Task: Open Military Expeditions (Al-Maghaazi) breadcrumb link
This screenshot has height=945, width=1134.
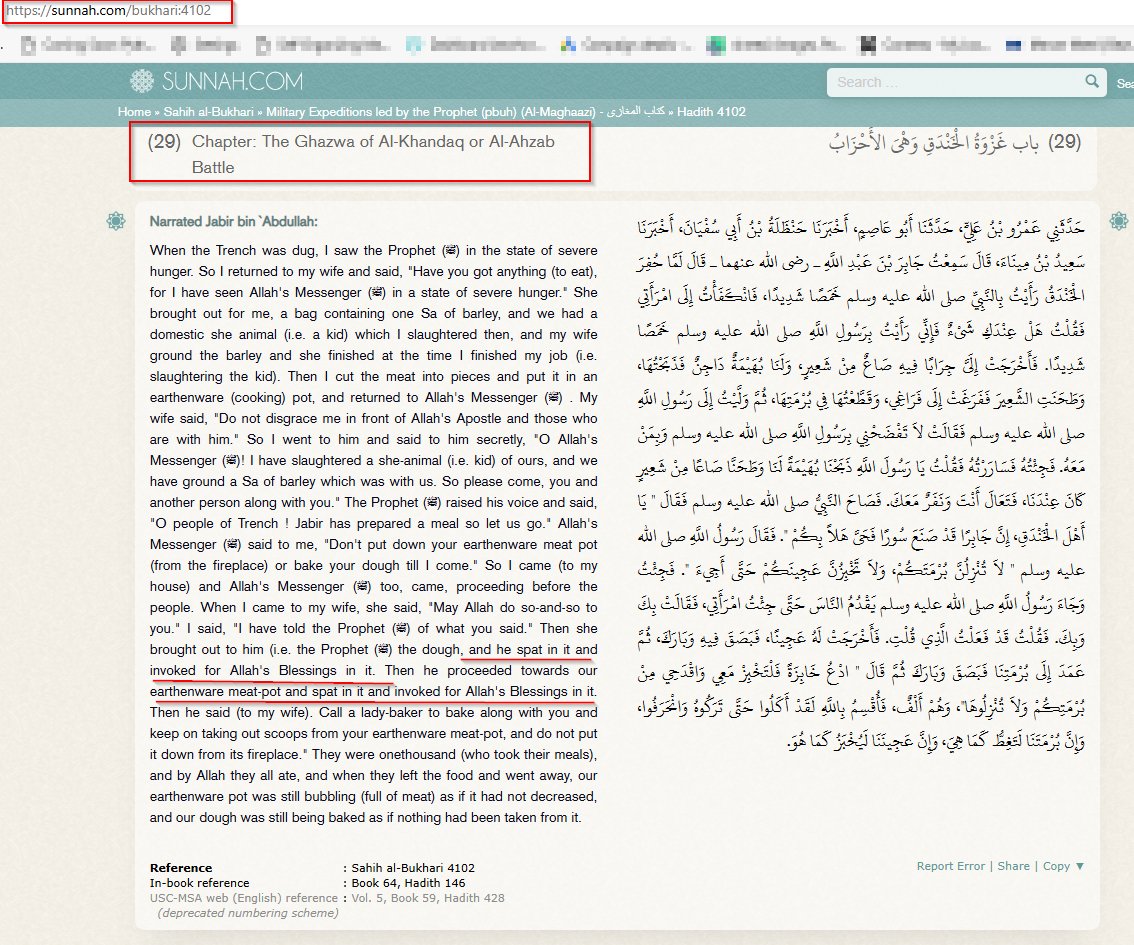Action: [465, 112]
